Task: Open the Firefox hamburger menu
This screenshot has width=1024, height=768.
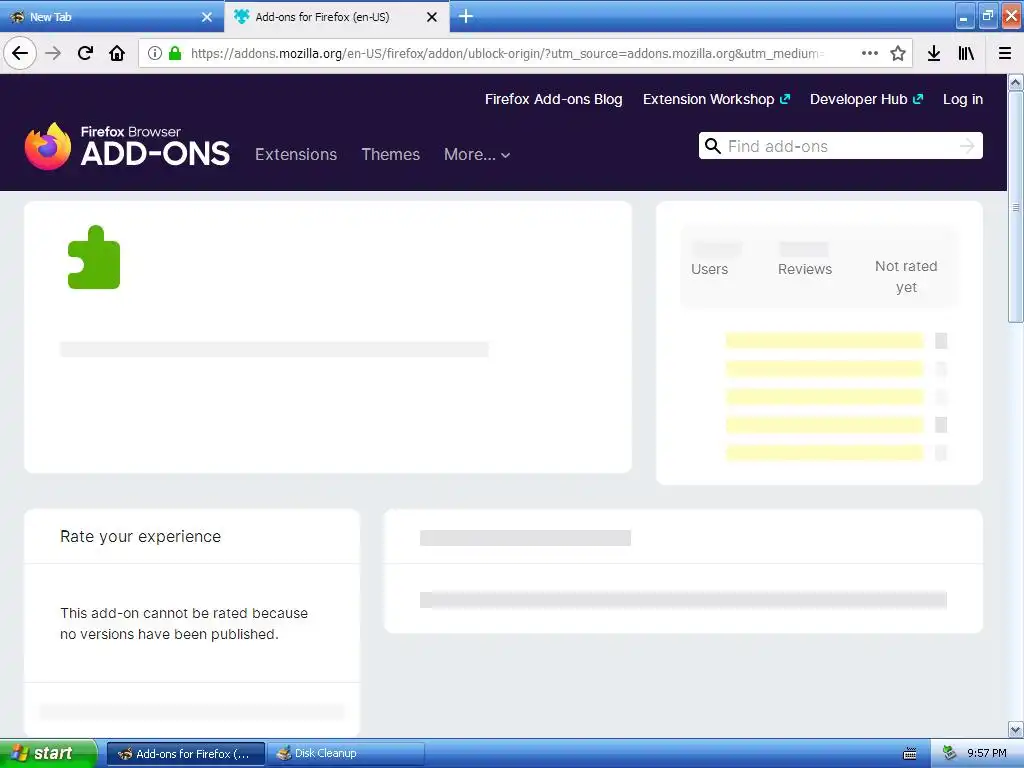Action: tap(1004, 53)
